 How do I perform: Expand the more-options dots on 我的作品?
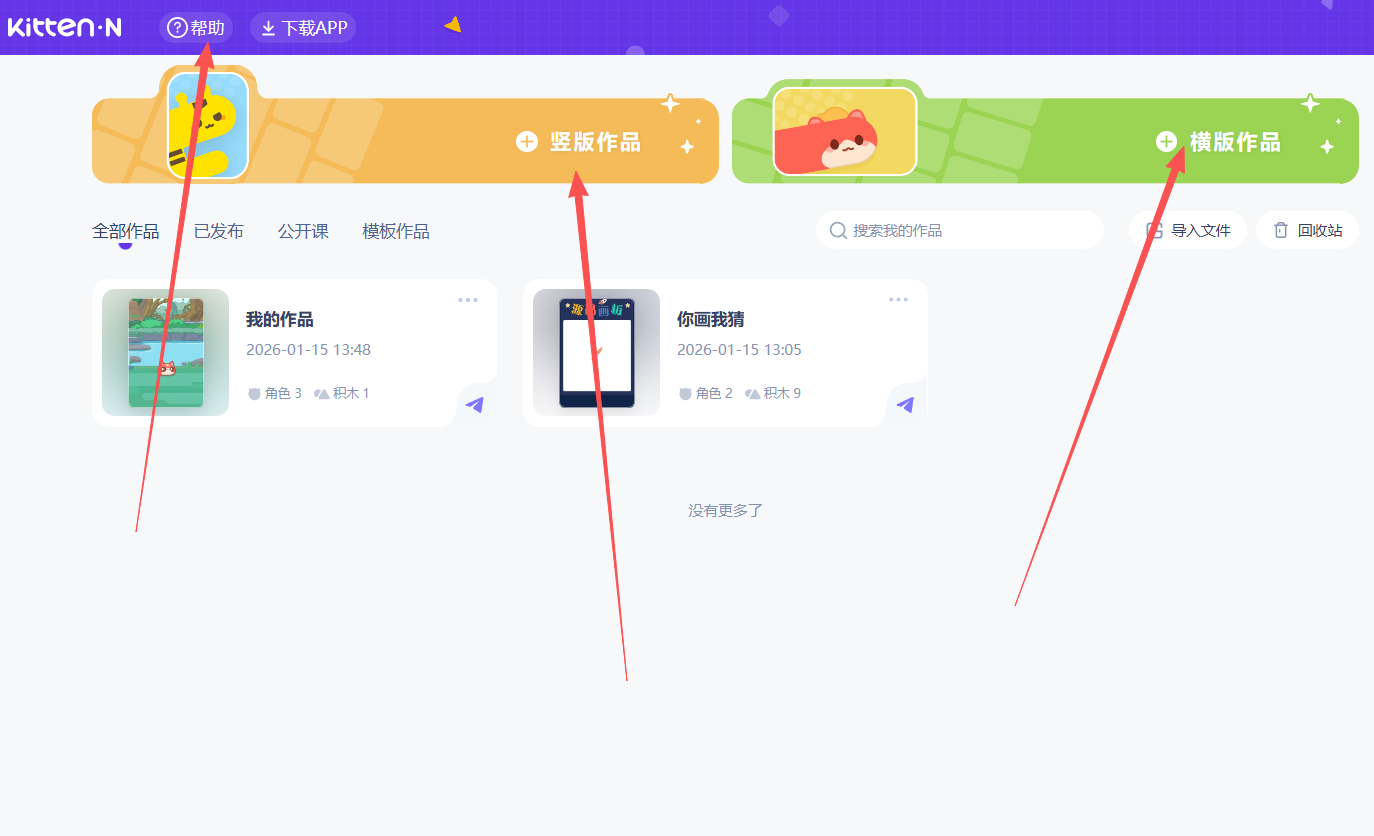click(468, 299)
